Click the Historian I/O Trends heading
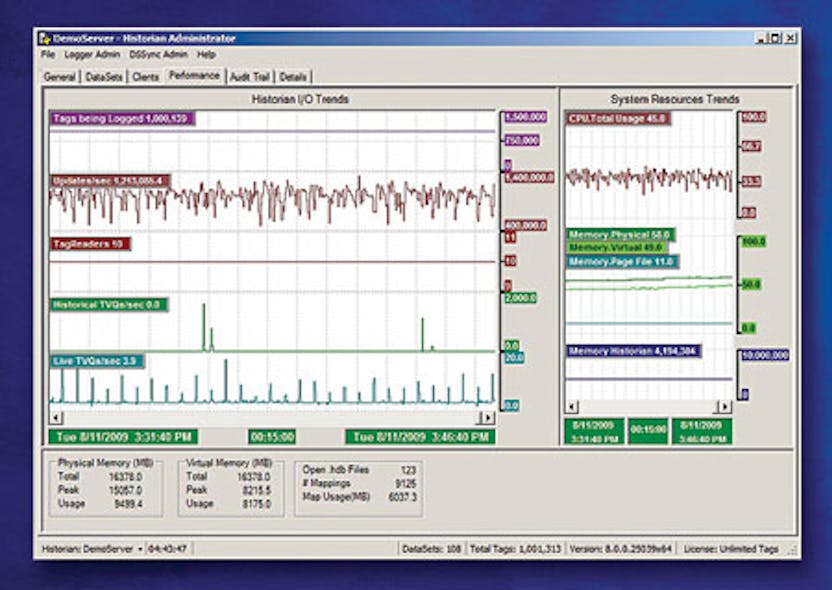 pyautogui.click(x=300, y=99)
